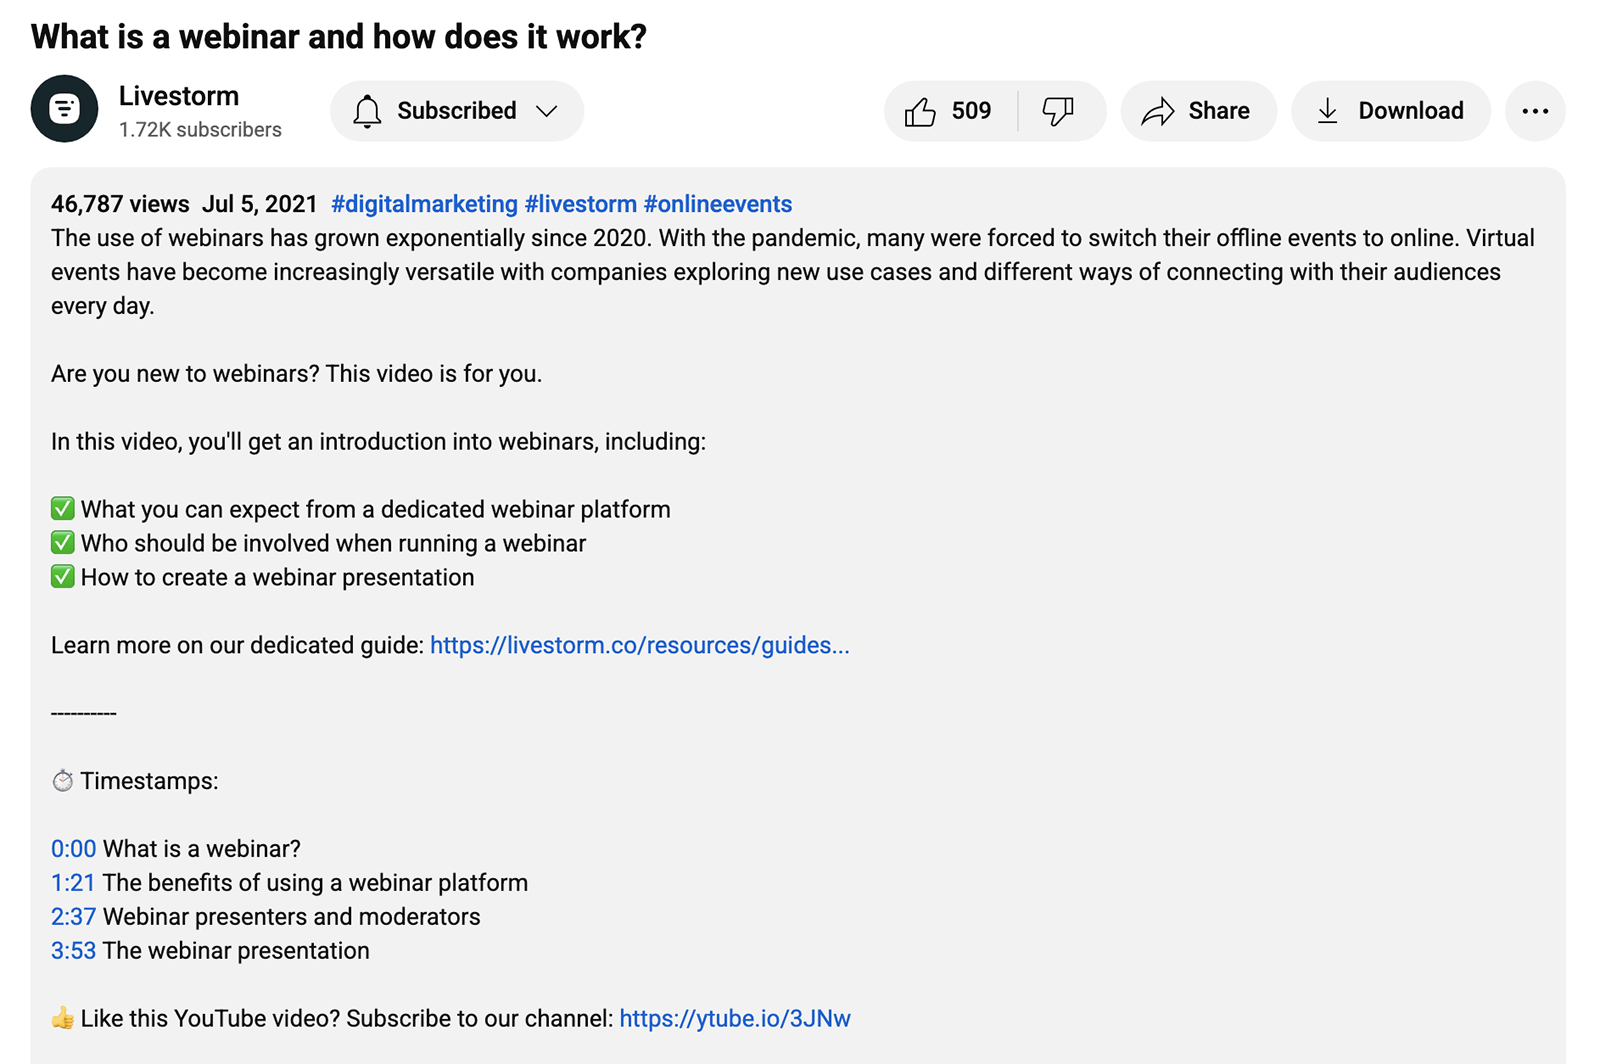Screen dimensions: 1600x1064
Task: Open the Livestorm channel avatar
Action: [64, 109]
